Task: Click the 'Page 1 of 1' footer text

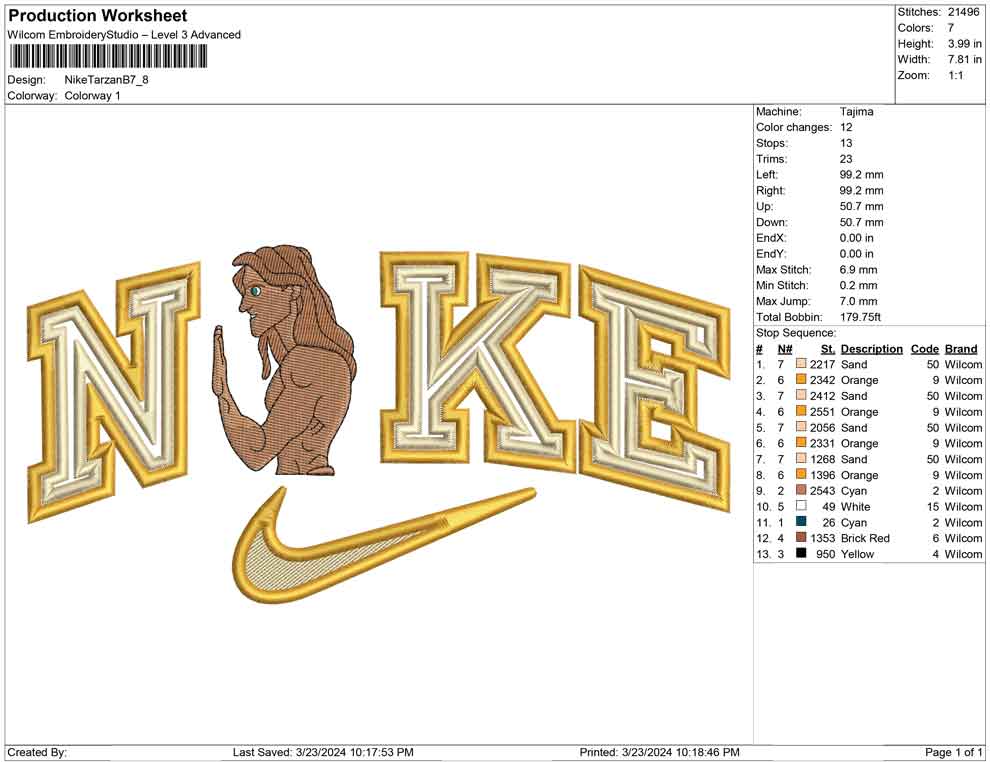Action: click(x=953, y=752)
